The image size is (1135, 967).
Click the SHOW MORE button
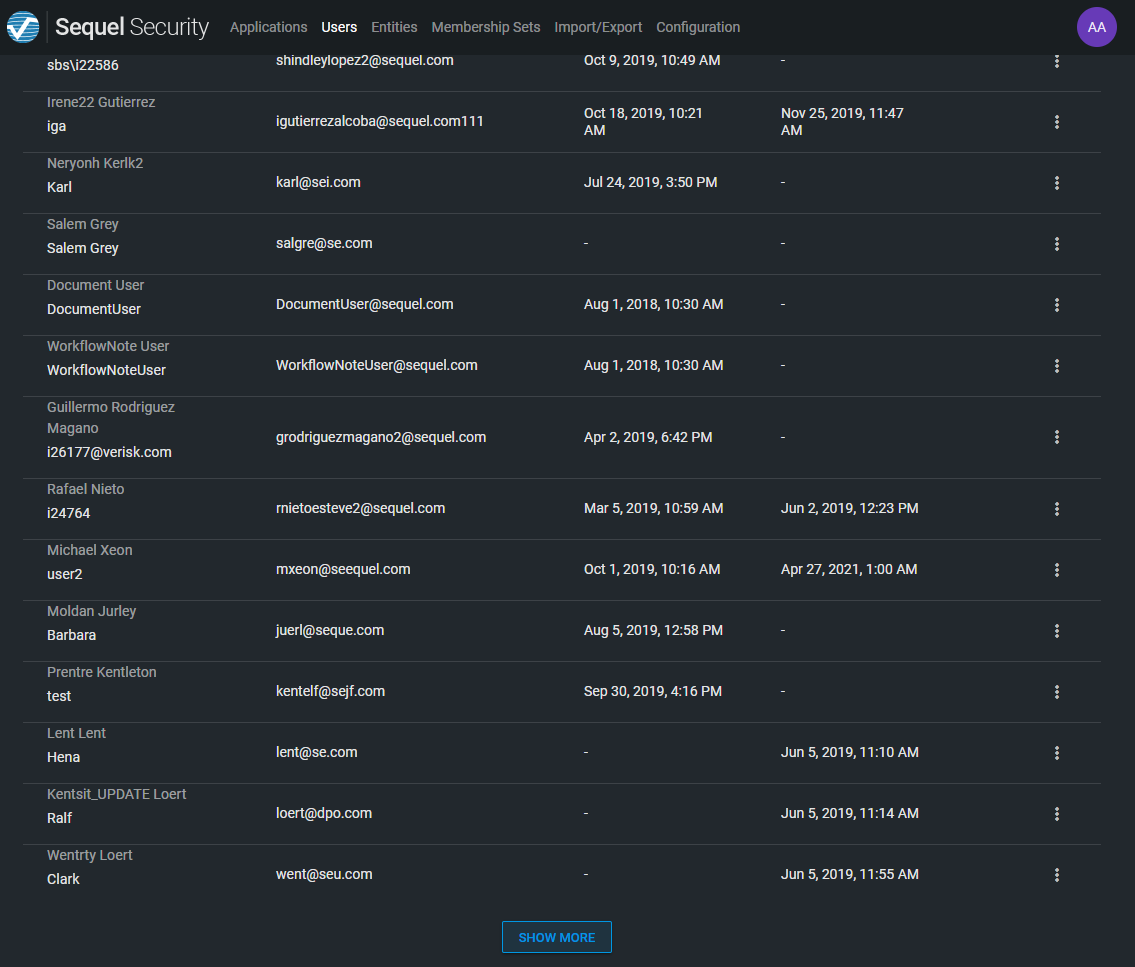pos(557,937)
